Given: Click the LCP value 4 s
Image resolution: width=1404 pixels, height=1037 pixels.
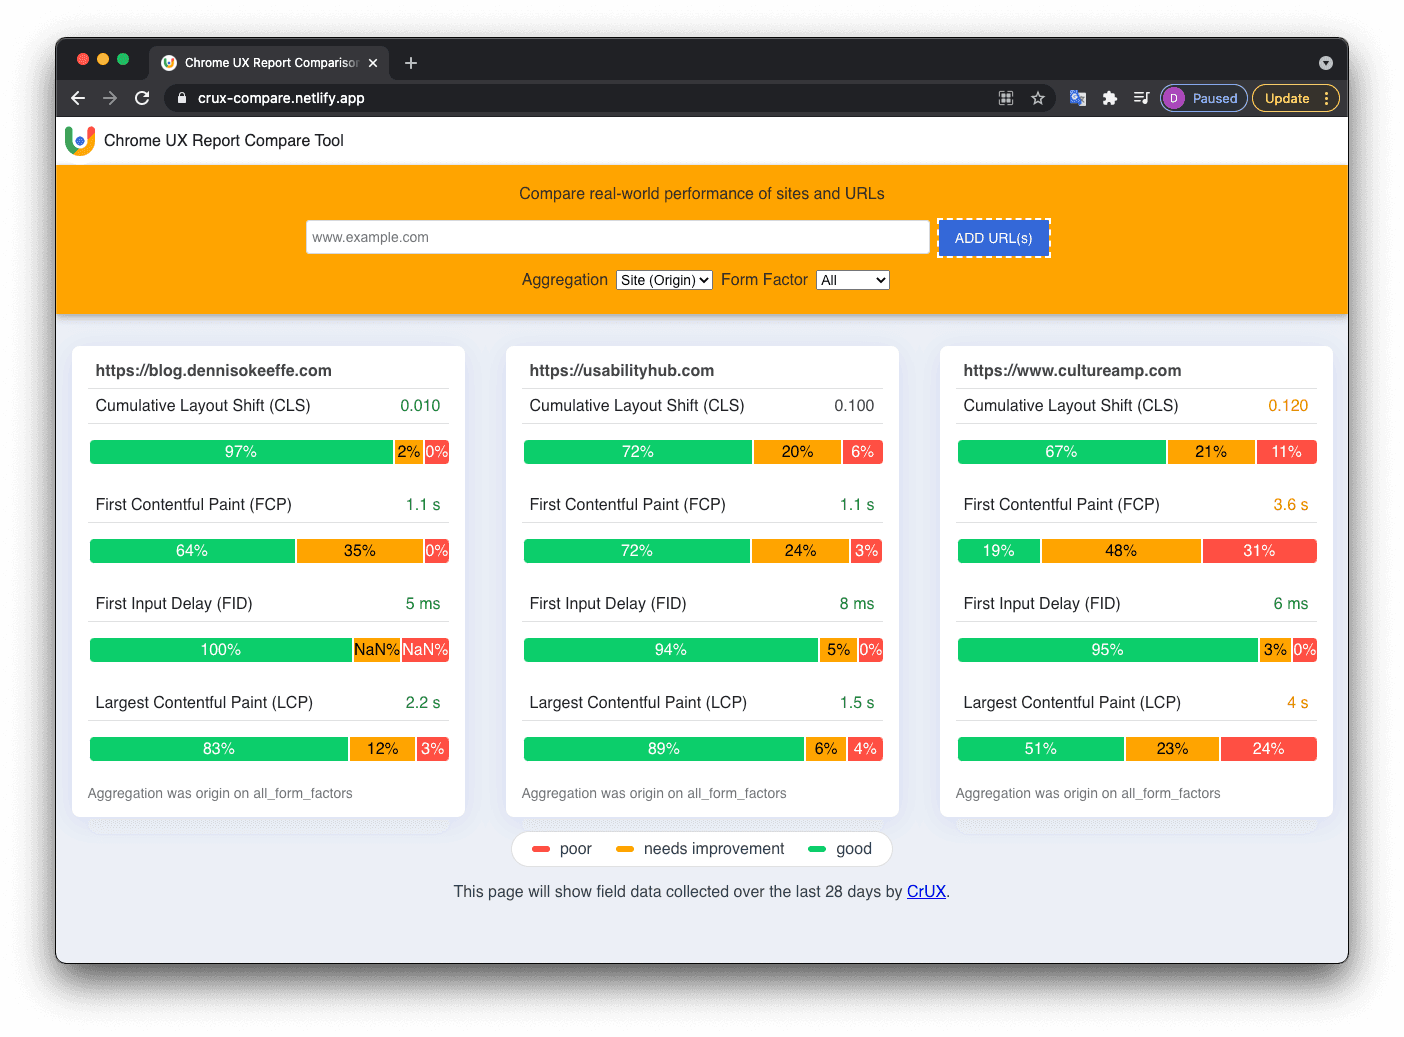Looking at the screenshot, I should pos(1298,703).
